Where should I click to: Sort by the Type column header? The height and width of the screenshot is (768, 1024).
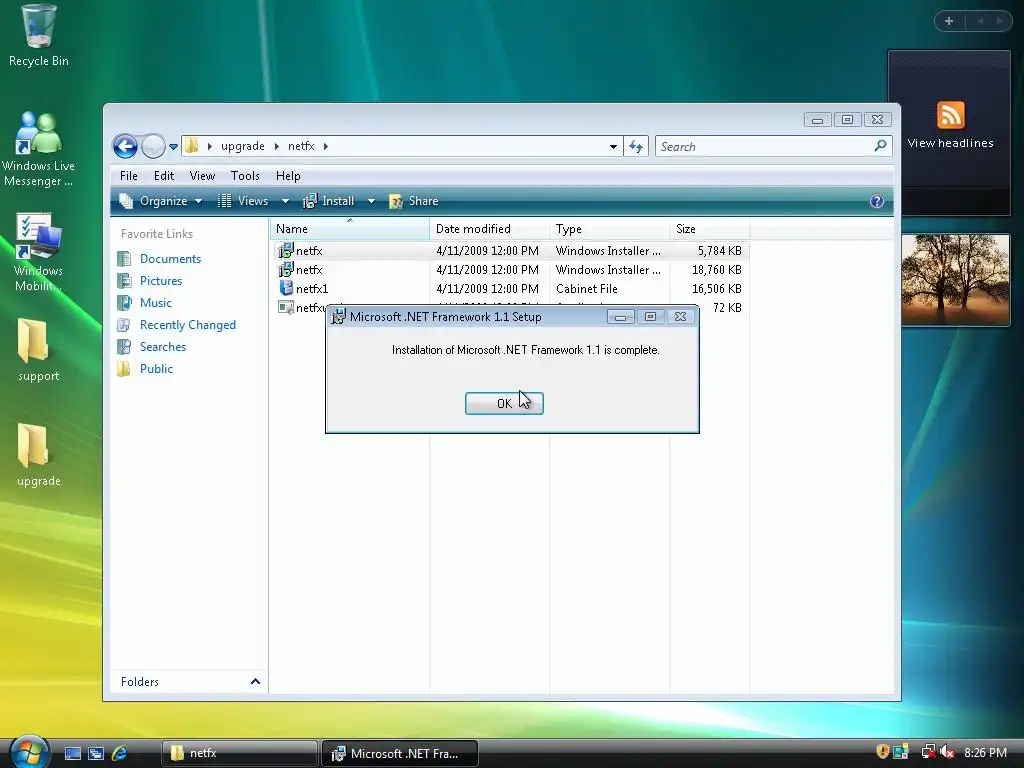tap(609, 229)
